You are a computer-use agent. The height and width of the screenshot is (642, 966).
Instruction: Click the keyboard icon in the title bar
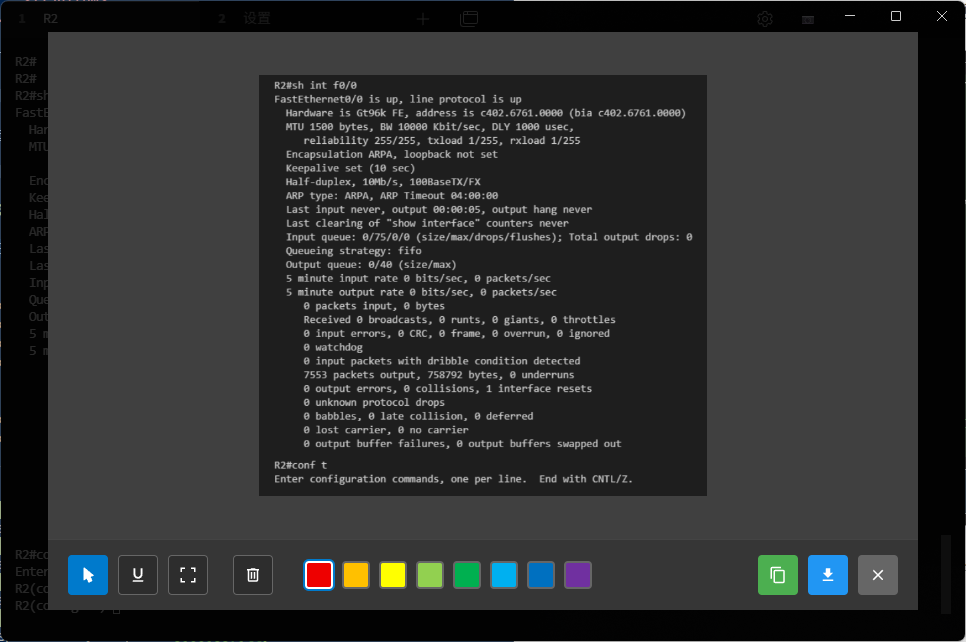(x=808, y=19)
